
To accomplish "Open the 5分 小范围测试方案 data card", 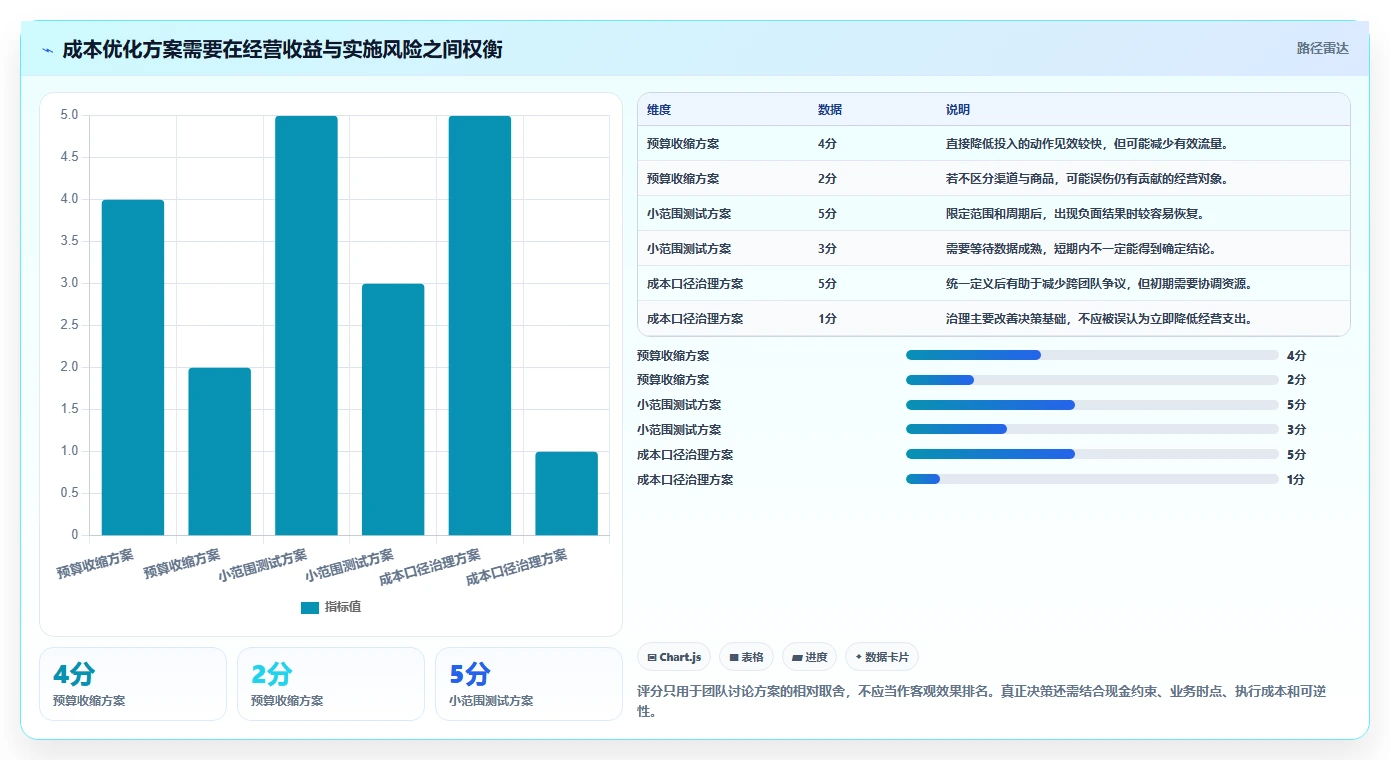I will click(x=529, y=684).
